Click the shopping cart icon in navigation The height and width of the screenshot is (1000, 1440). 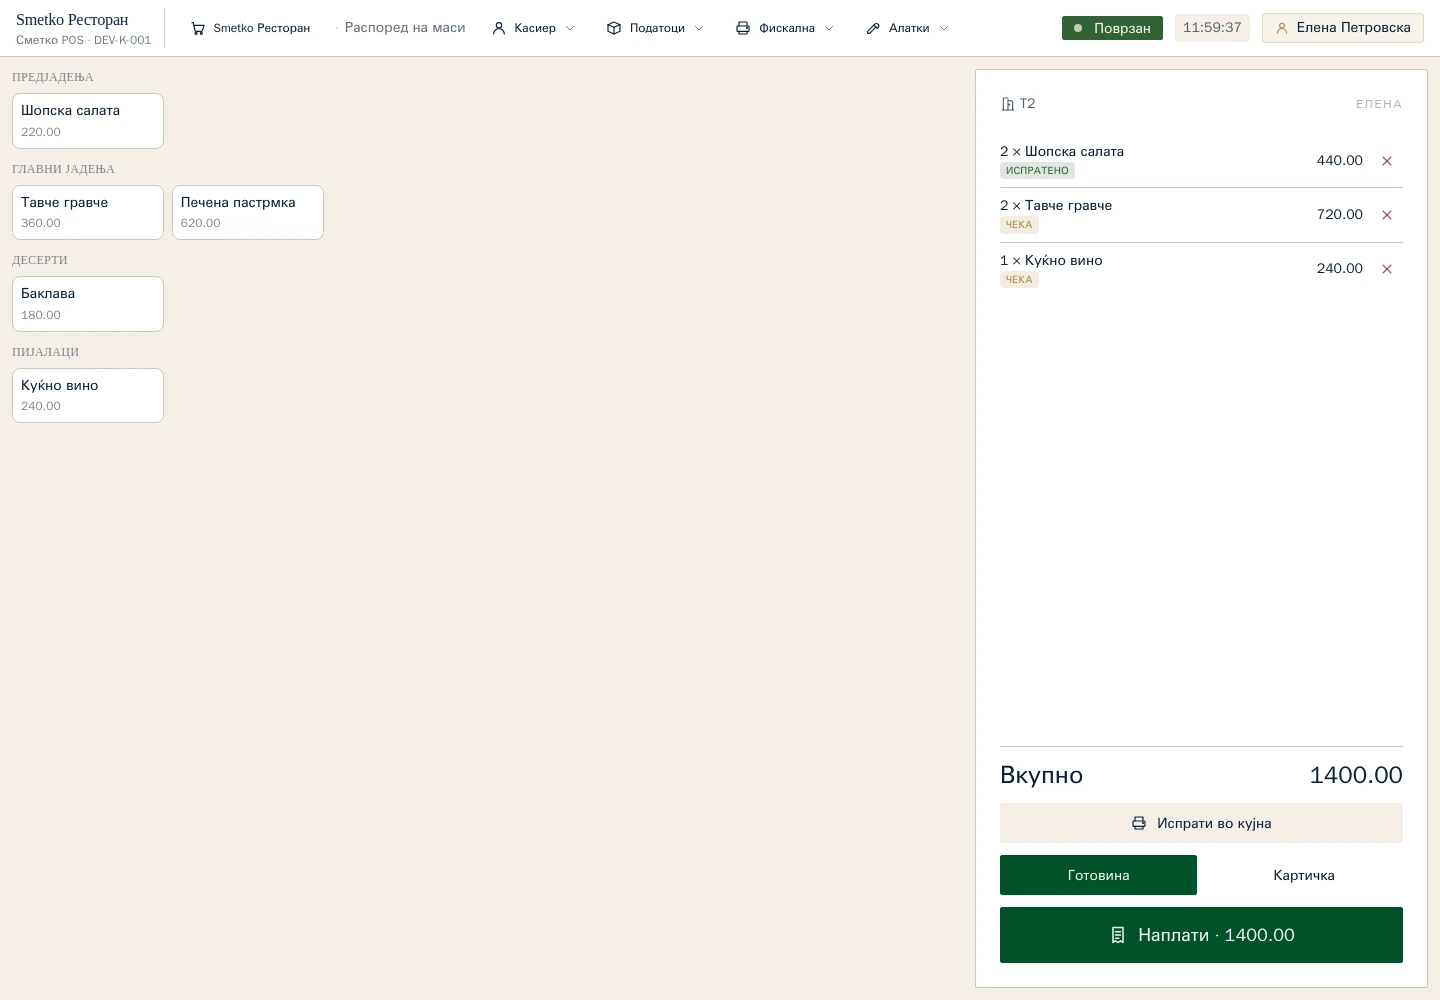[x=198, y=28]
